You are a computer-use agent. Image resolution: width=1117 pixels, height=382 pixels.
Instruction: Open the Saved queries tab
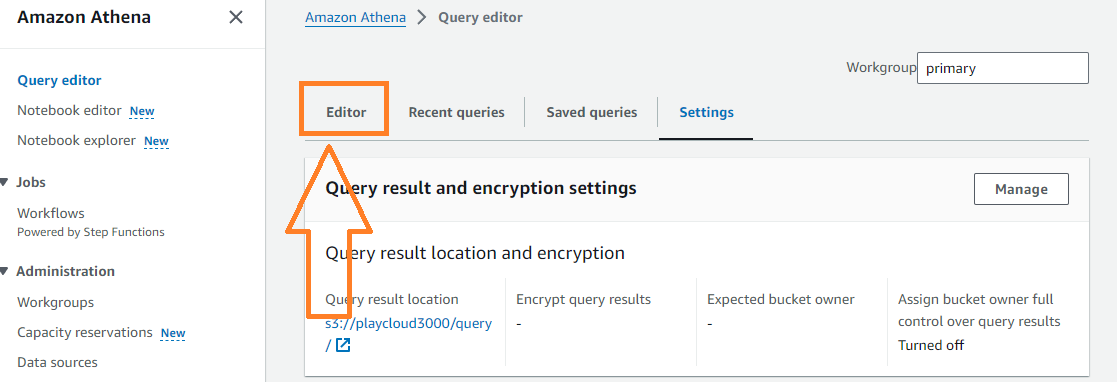tap(591, 112)
